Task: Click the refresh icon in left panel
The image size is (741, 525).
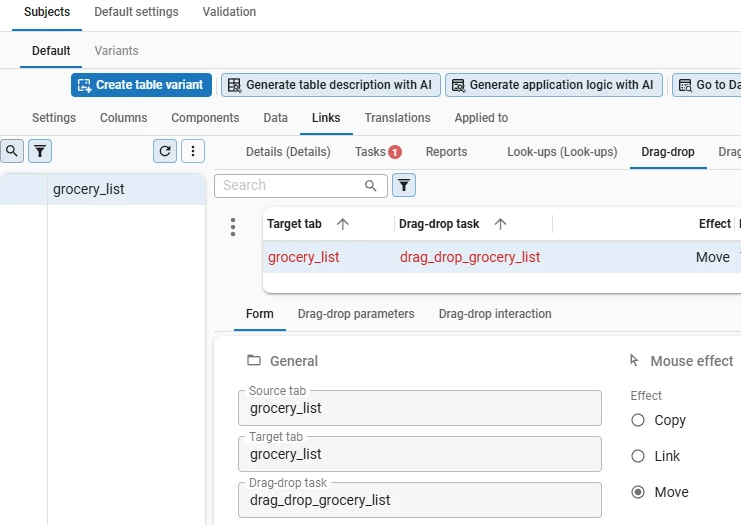Action: click(165, 151)
